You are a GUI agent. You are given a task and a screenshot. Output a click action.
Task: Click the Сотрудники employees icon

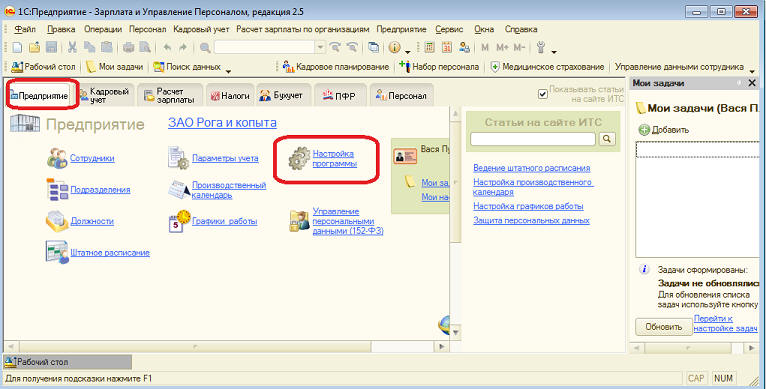click(57, 158)
